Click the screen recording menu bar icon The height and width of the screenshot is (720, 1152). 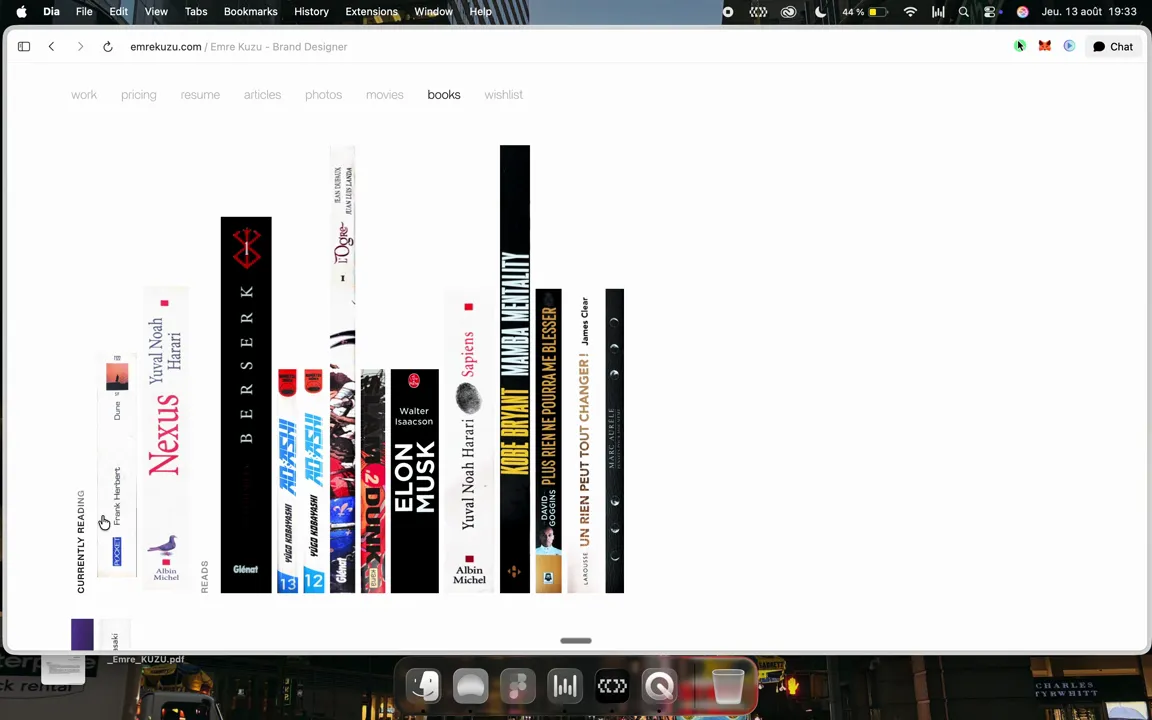728,12
